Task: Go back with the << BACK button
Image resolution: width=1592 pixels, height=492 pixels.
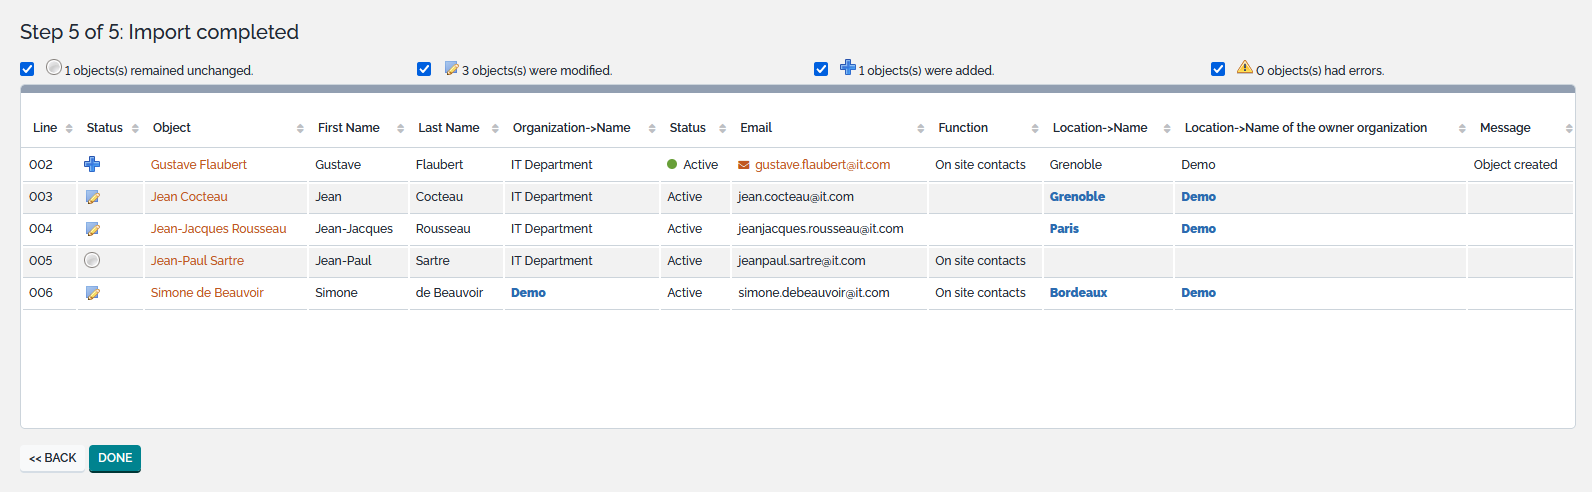Action: (53, 458)
